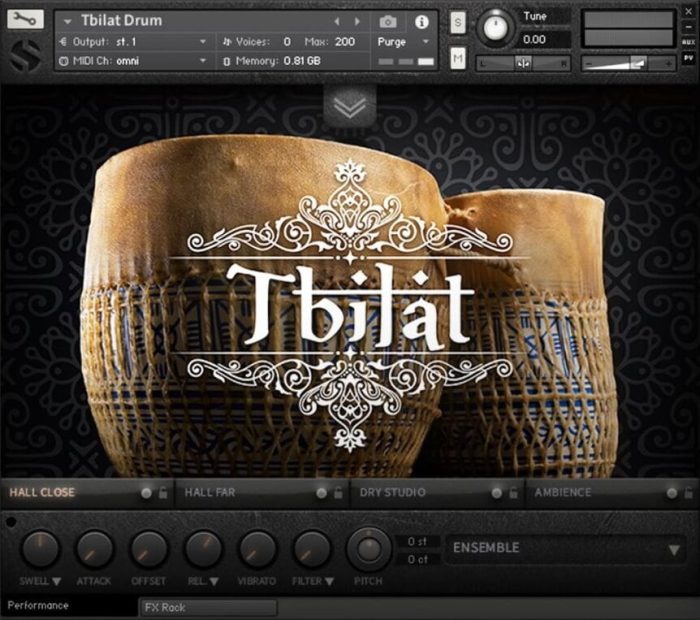
Task: Minimize the instrument view with minus button
Action: point(688,27)
